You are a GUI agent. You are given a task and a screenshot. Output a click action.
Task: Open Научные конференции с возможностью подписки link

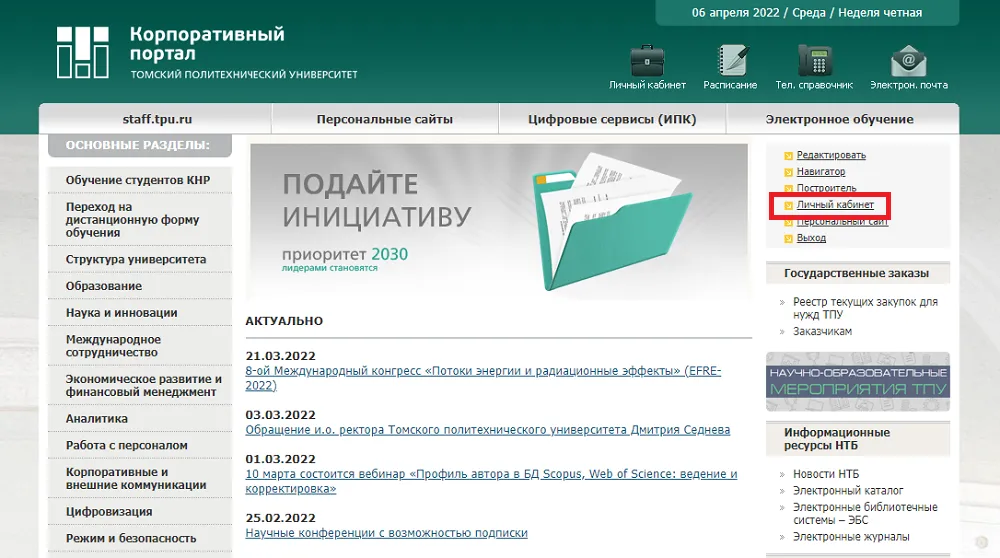pyautogui.click(x=386, y=533)
